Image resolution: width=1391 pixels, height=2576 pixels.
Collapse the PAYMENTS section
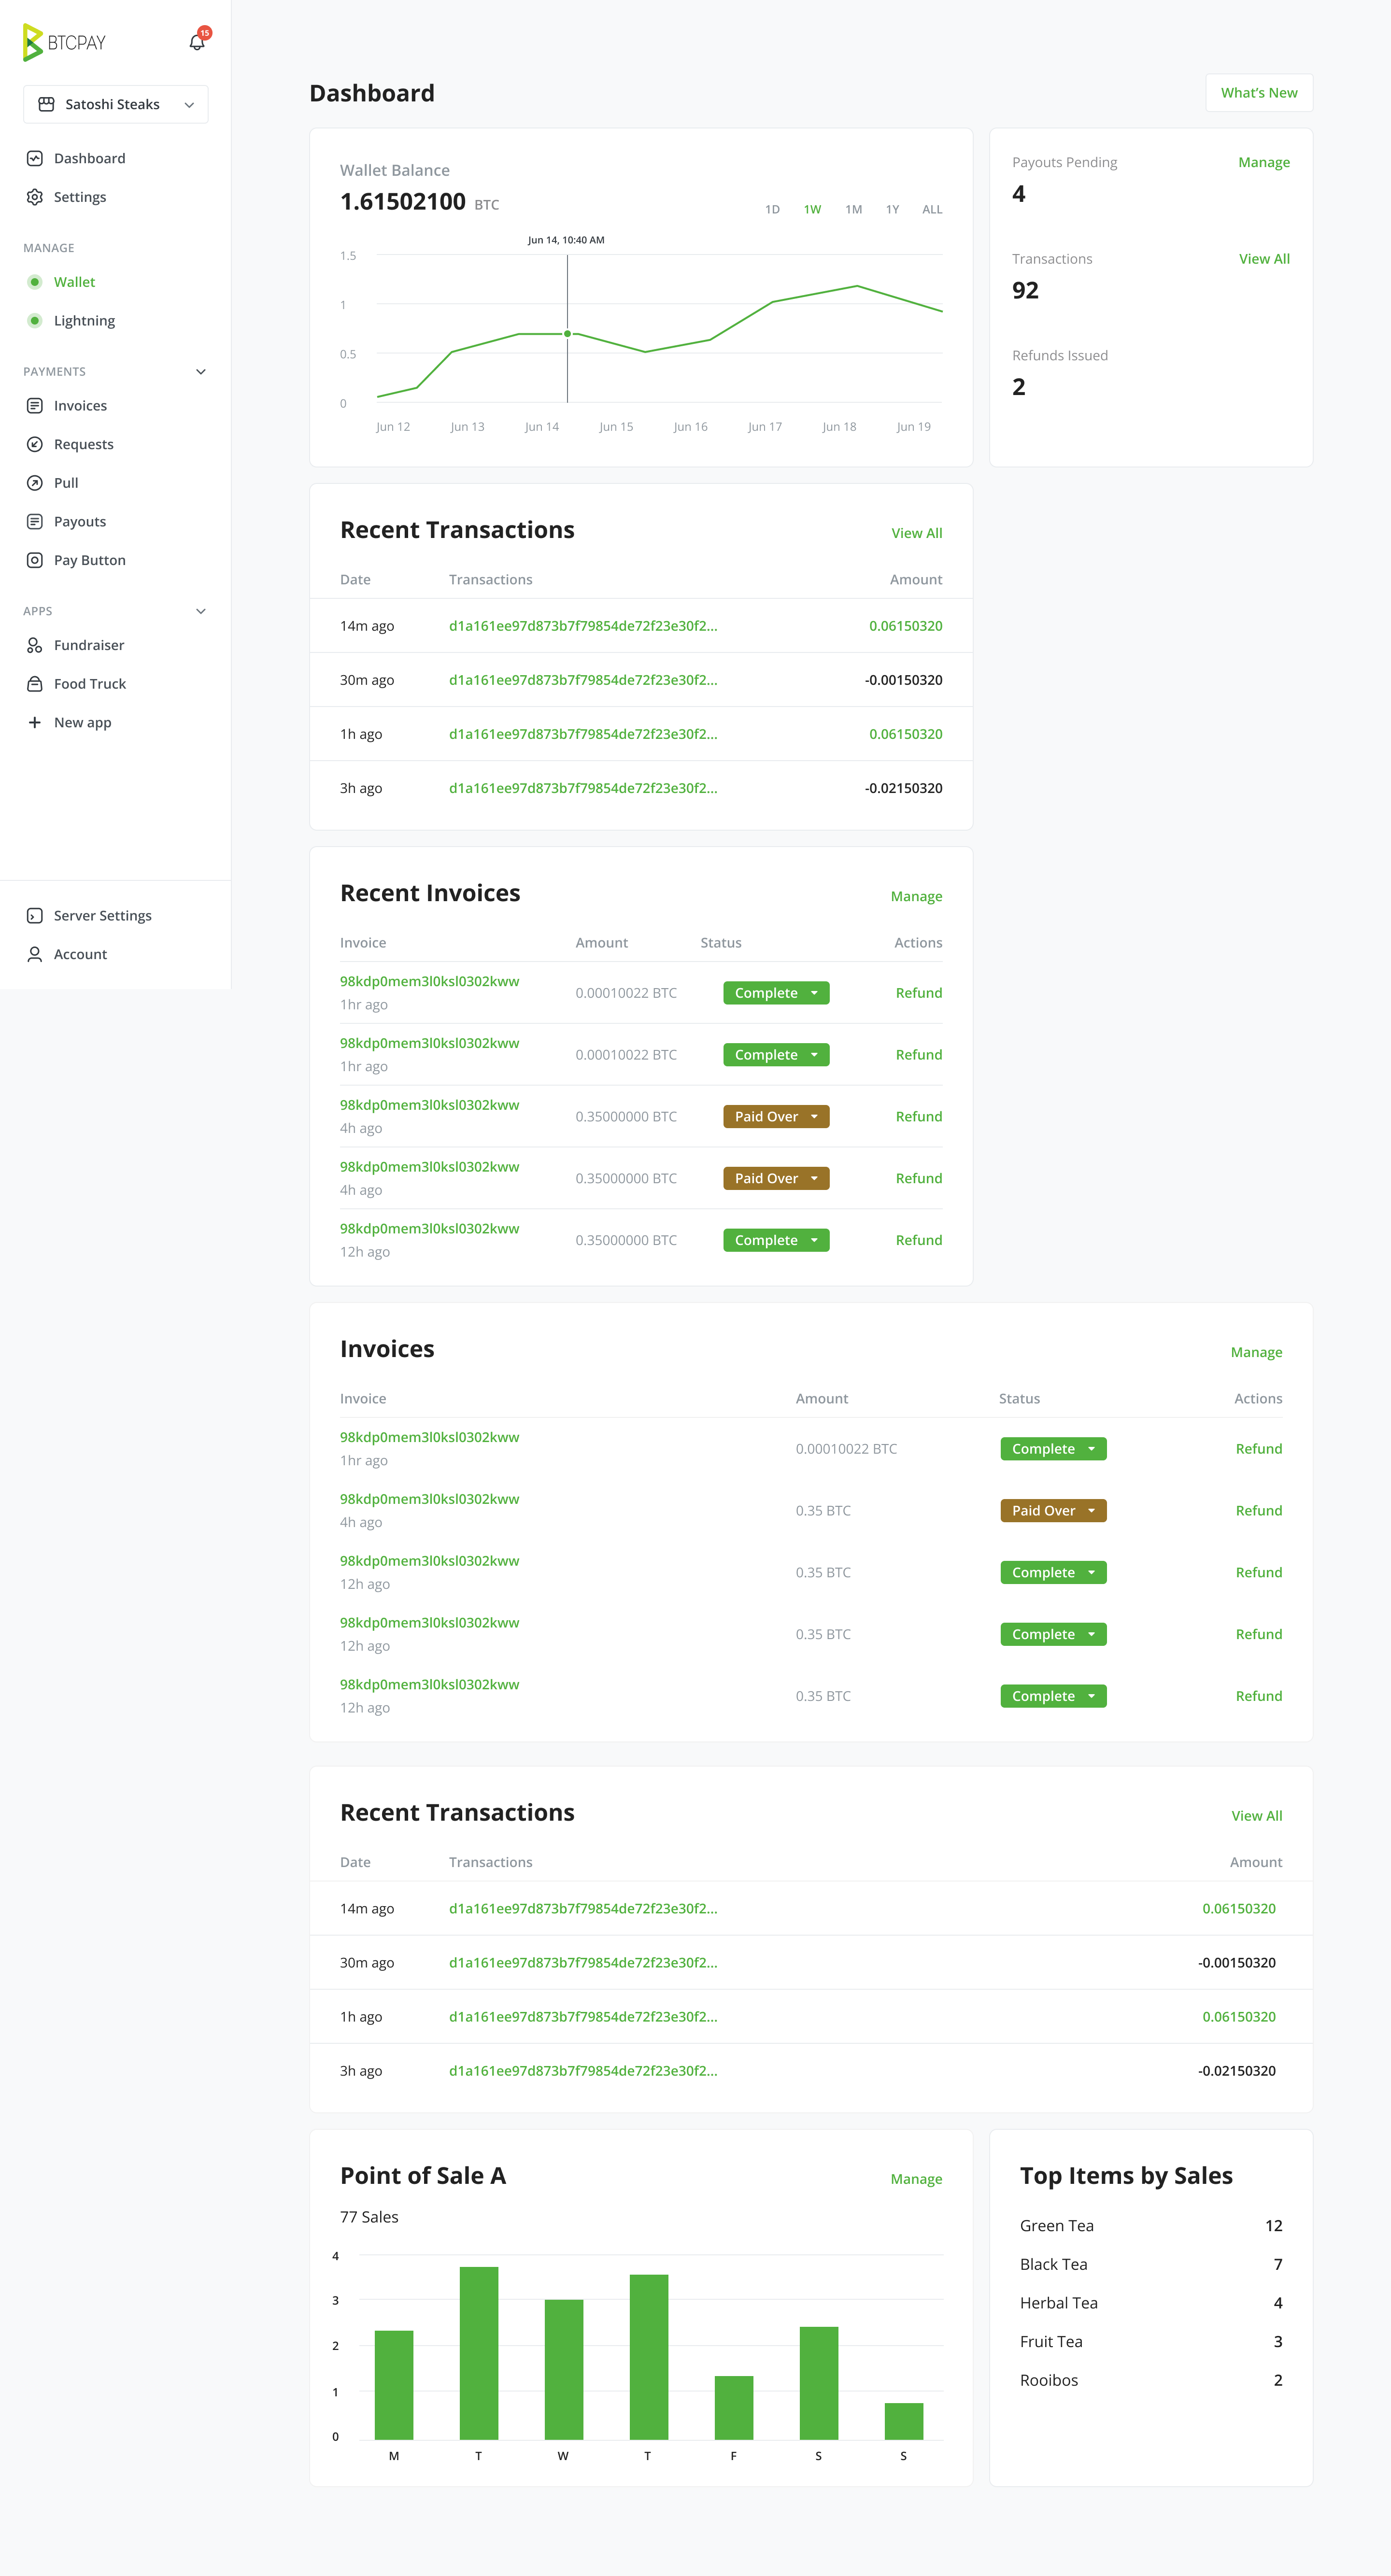[201, 371]
